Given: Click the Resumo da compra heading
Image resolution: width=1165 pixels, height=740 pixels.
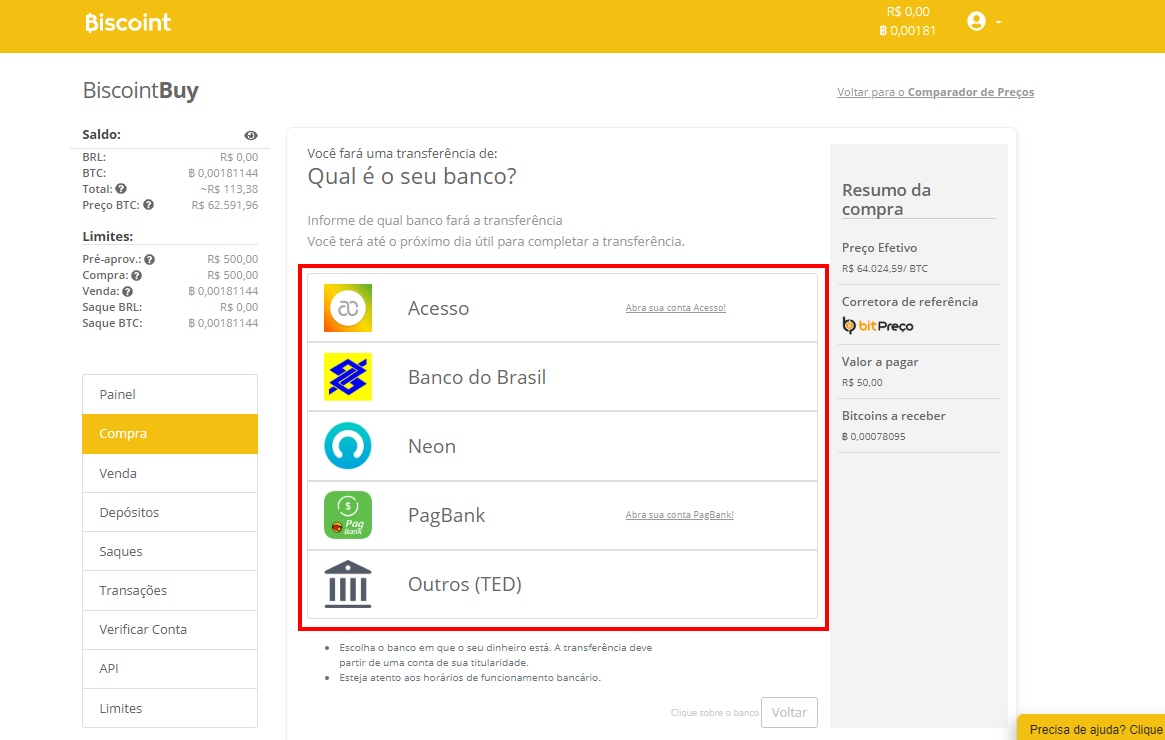Looking at the screenshot, I should [x=886, y=199].
